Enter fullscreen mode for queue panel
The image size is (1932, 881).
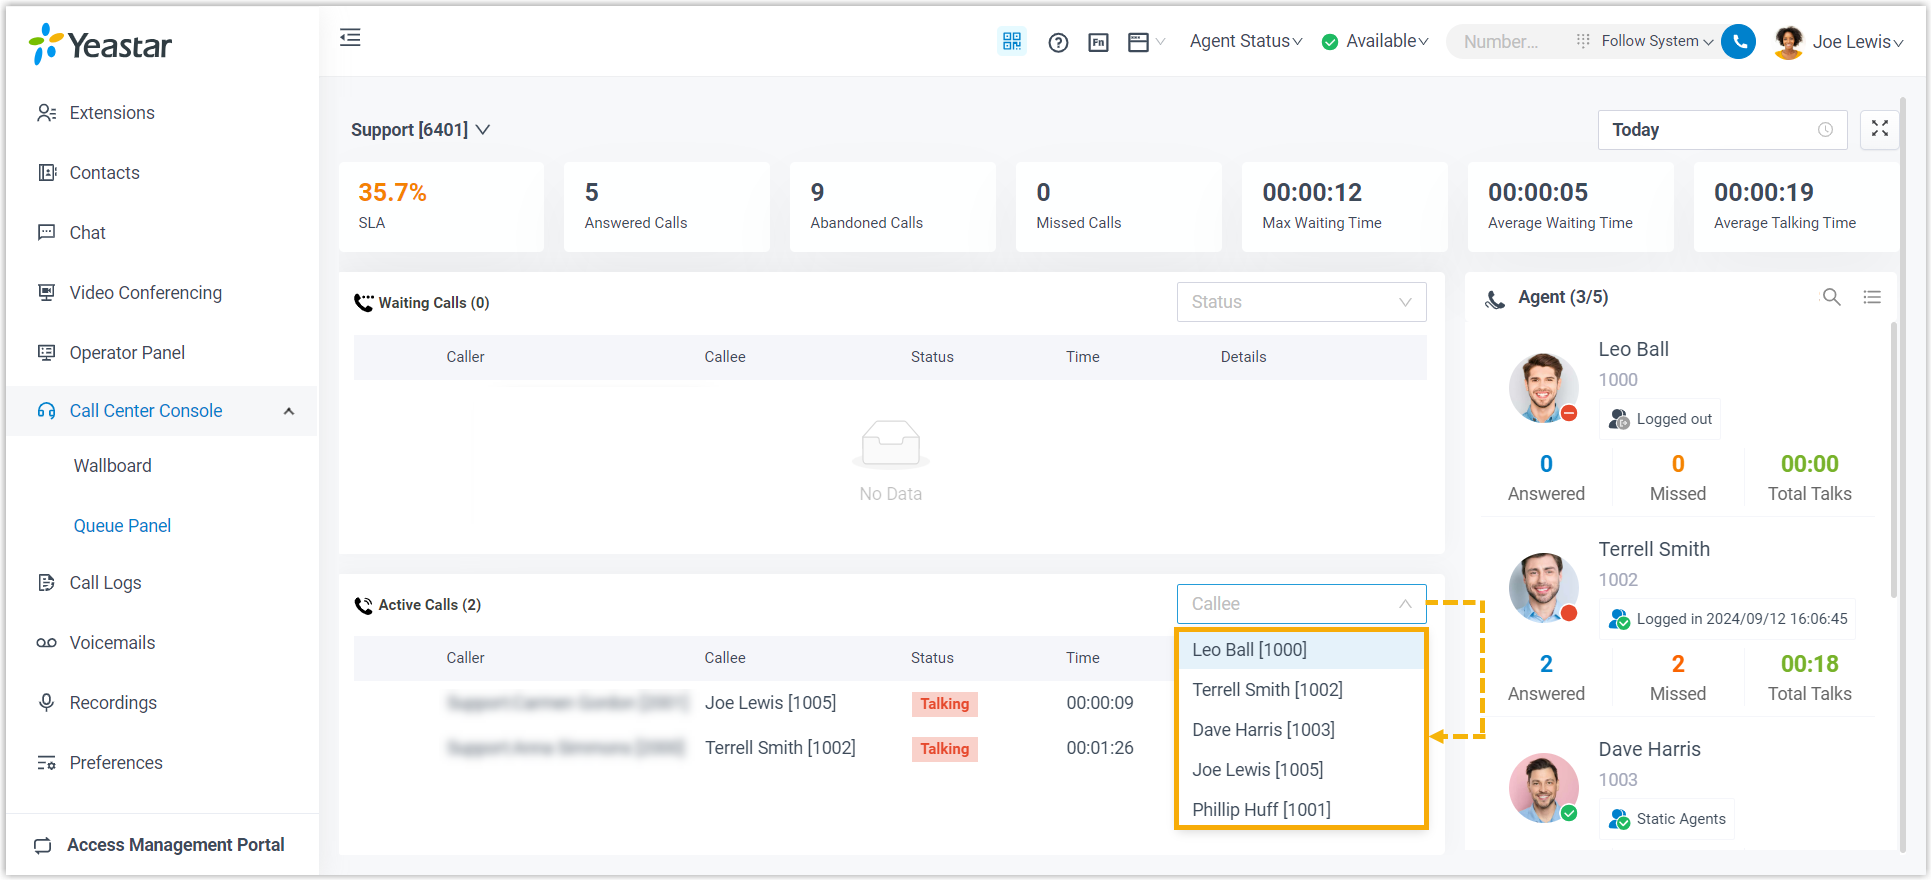[x=1879, y=129]
